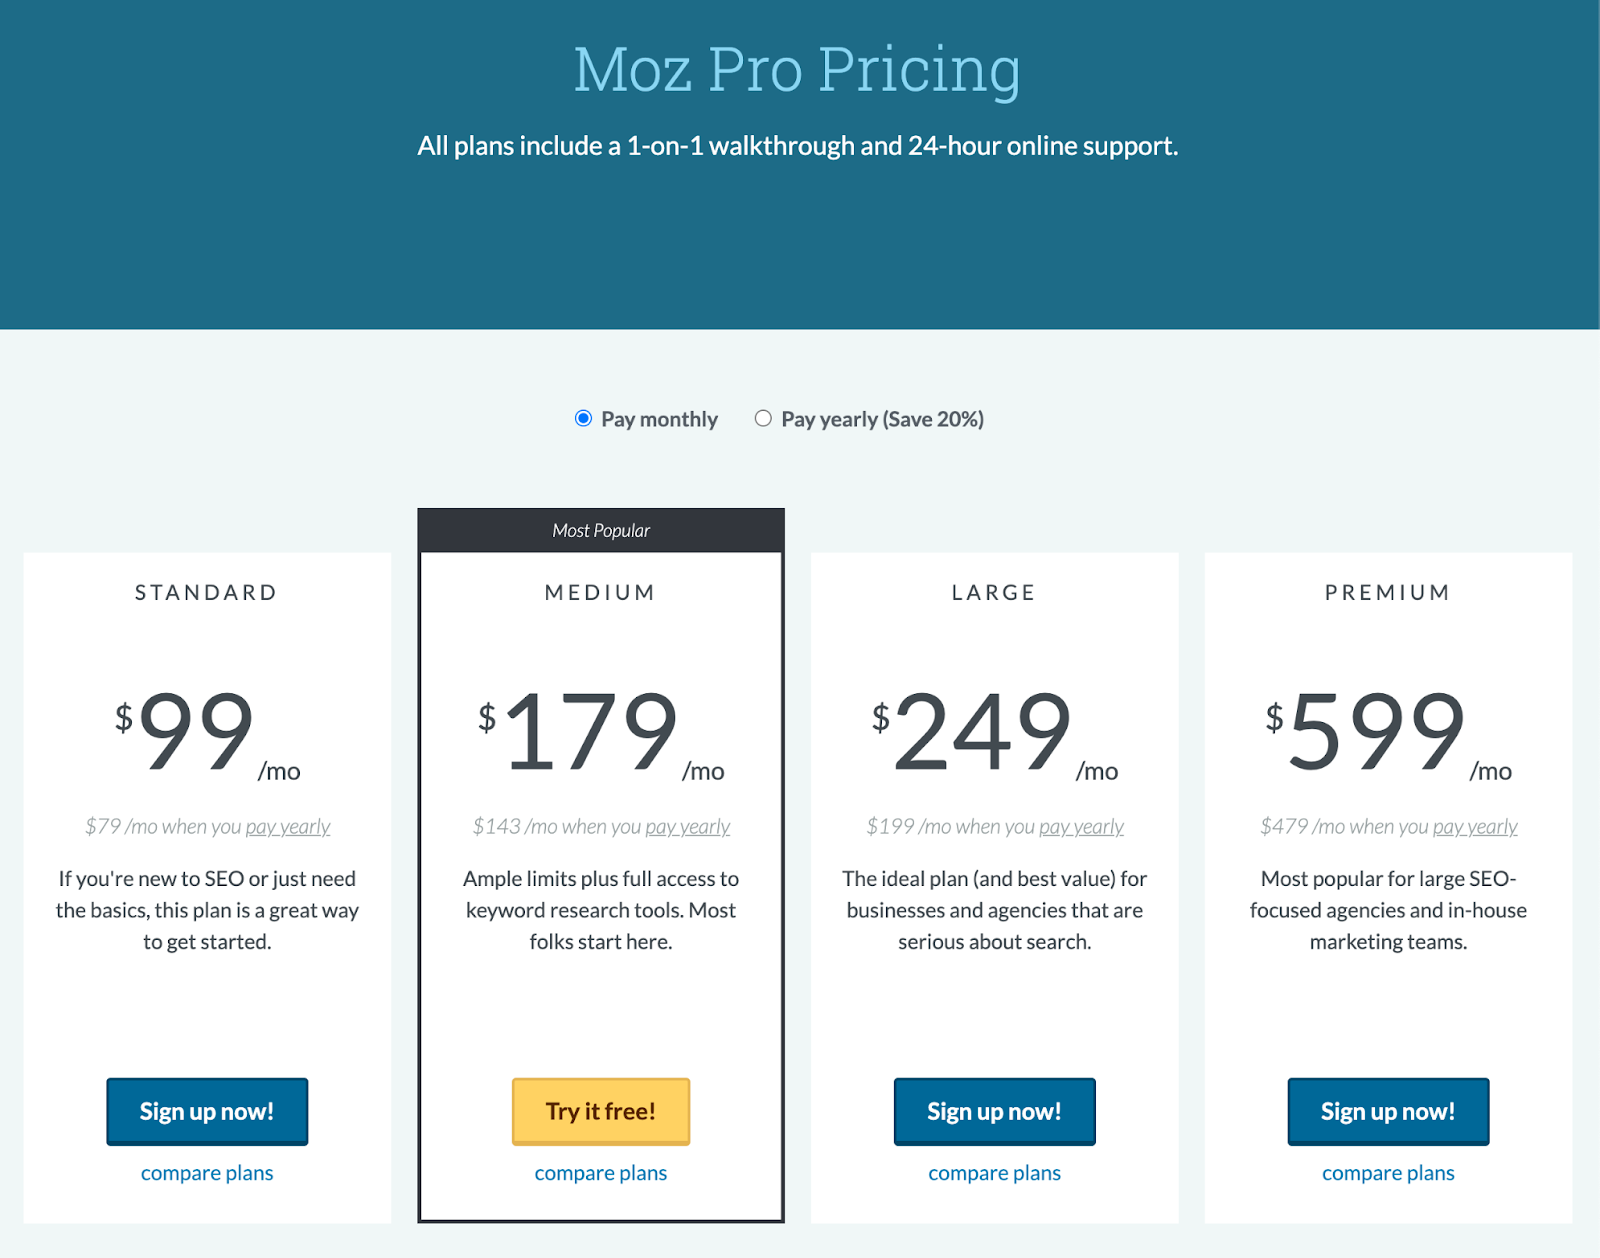Click the Moz Pro Pricing title
The width and height of the screenshot is (1600, 1258).
799,69
